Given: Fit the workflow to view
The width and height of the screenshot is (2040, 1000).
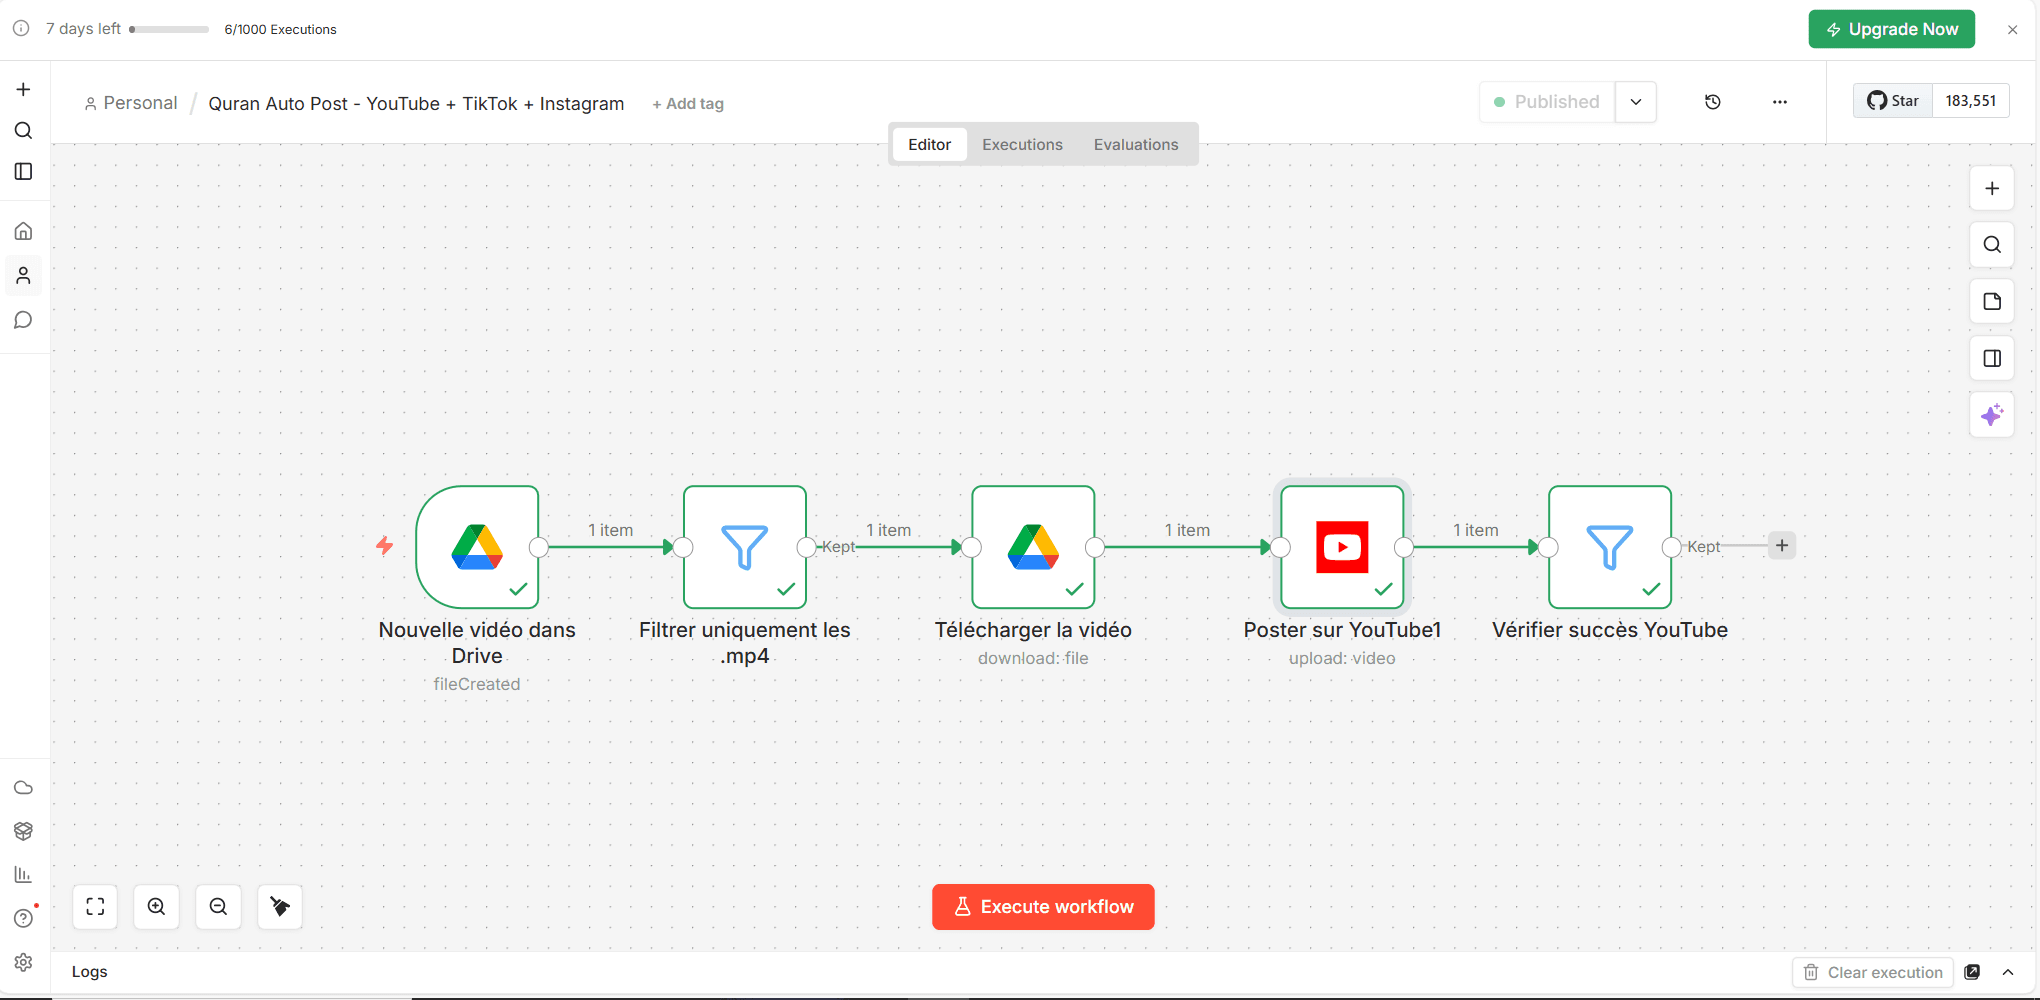Looking at the screenshot, I should (95, 907).
